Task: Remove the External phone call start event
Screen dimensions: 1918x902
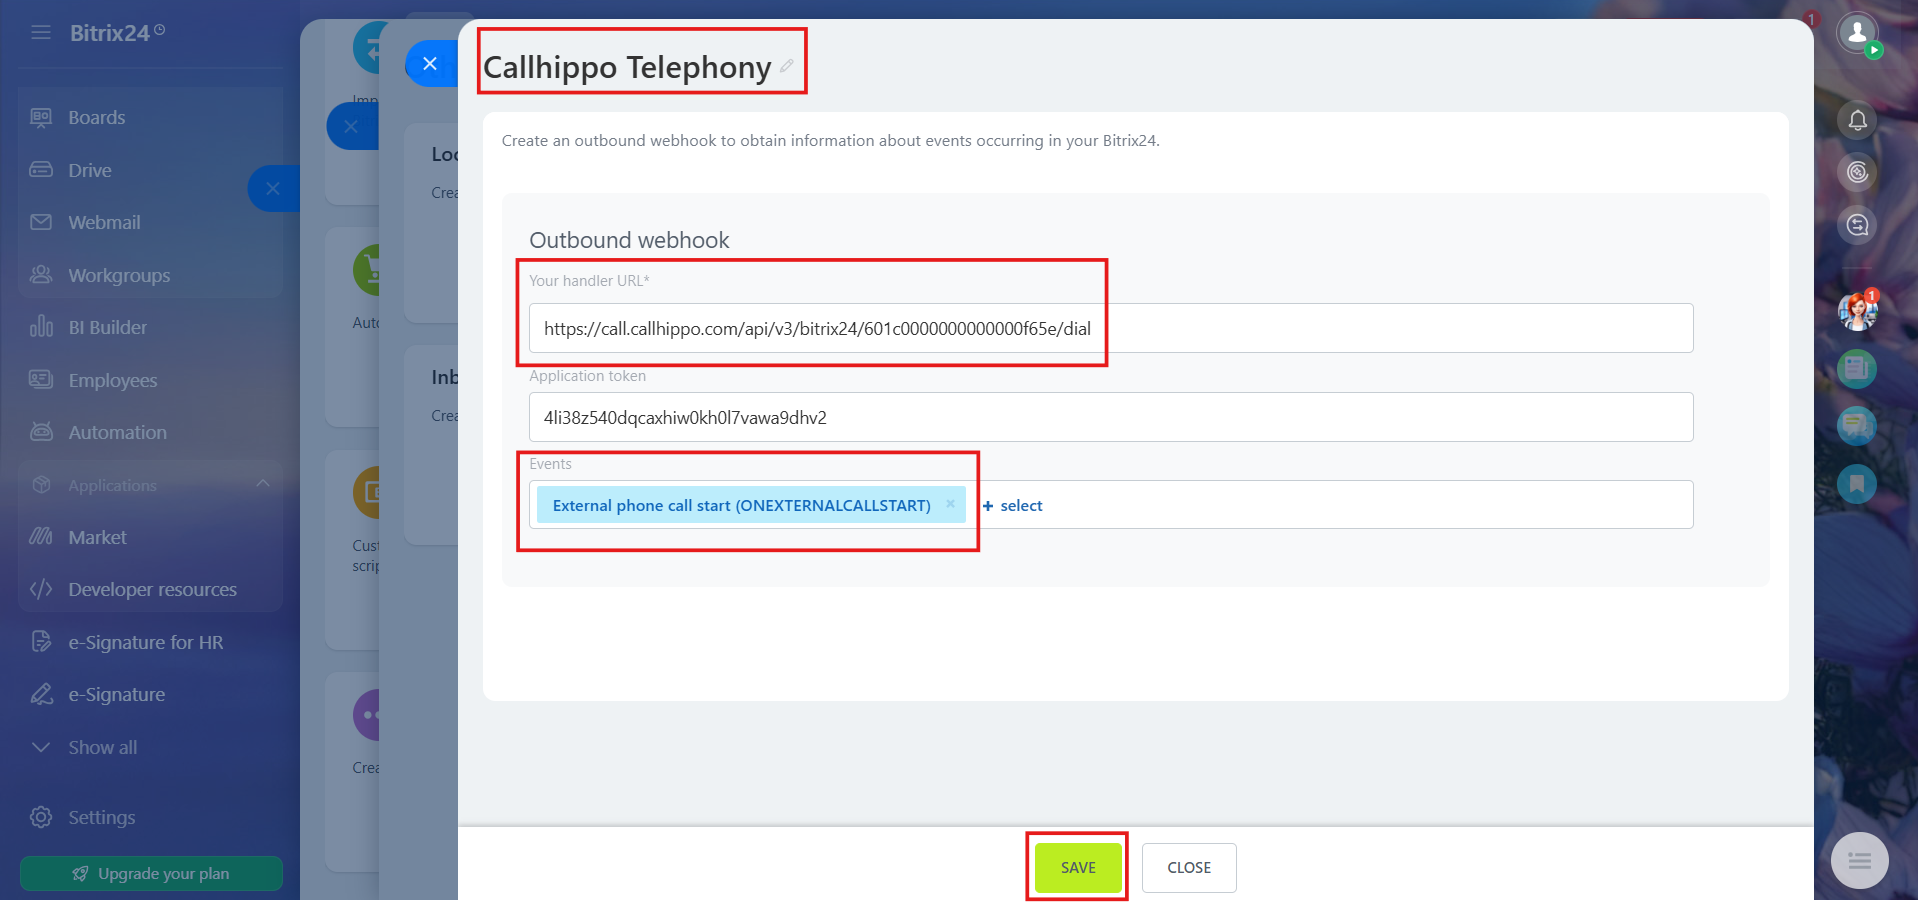Action: (x=950, y=504)
